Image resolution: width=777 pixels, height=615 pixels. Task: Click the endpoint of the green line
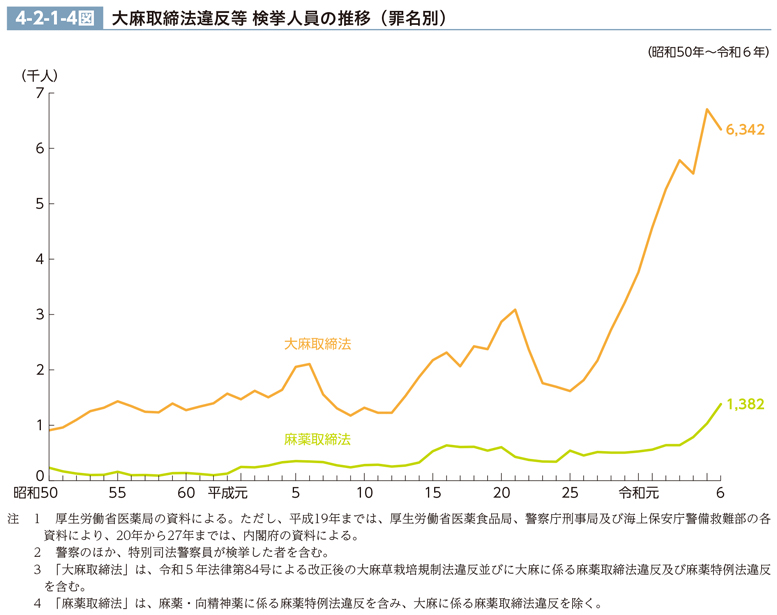[x=720, y=404]
